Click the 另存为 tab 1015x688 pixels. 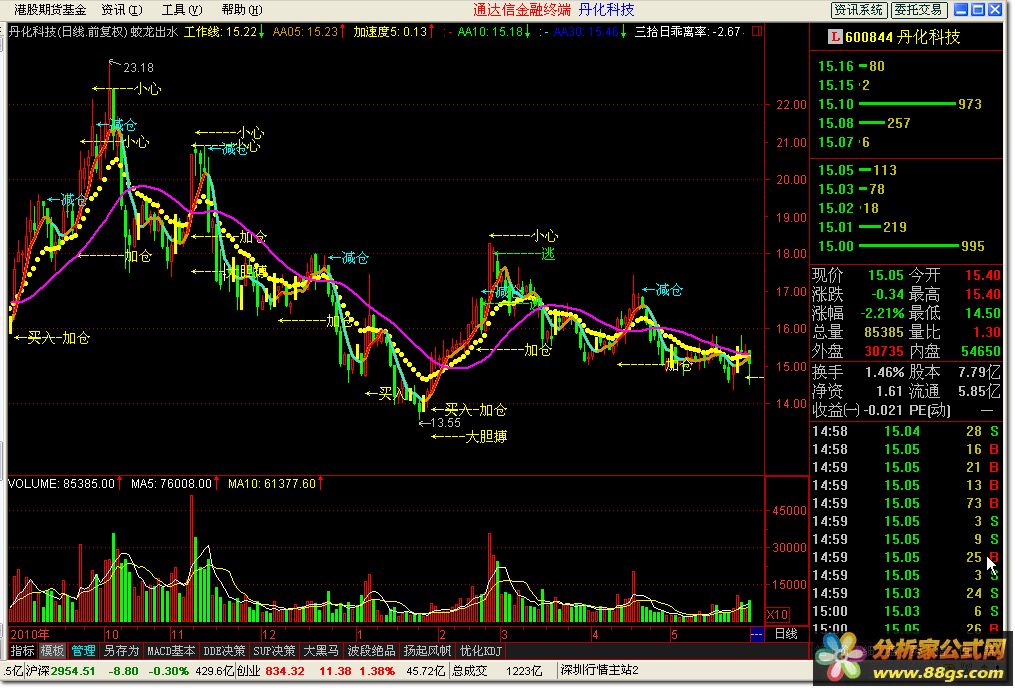[121, 651]
